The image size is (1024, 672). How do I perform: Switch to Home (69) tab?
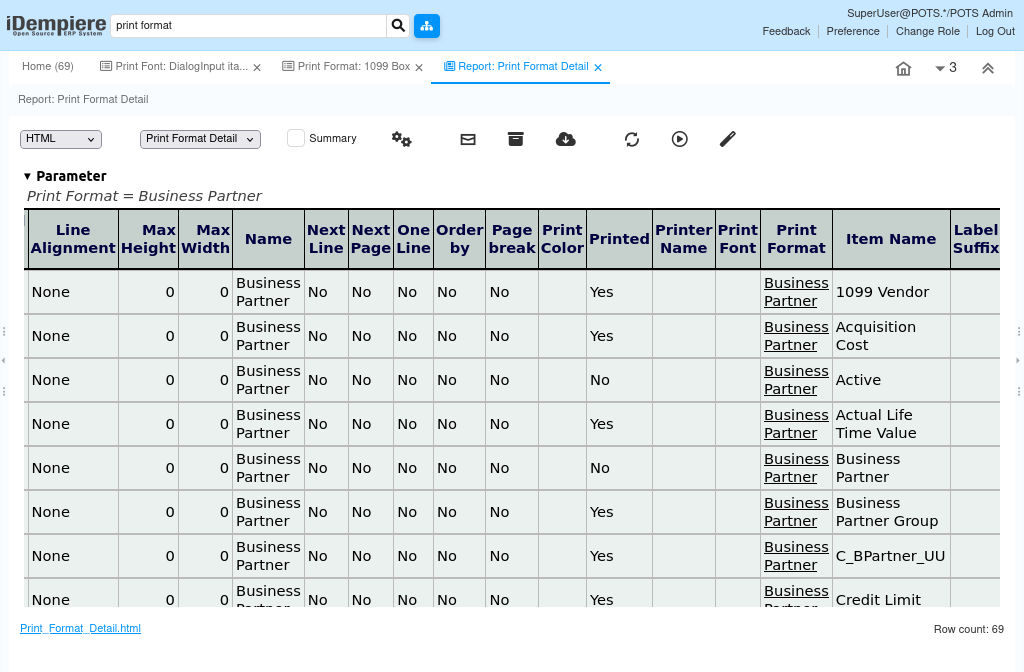pyautogui.click(x=48, y=67)
